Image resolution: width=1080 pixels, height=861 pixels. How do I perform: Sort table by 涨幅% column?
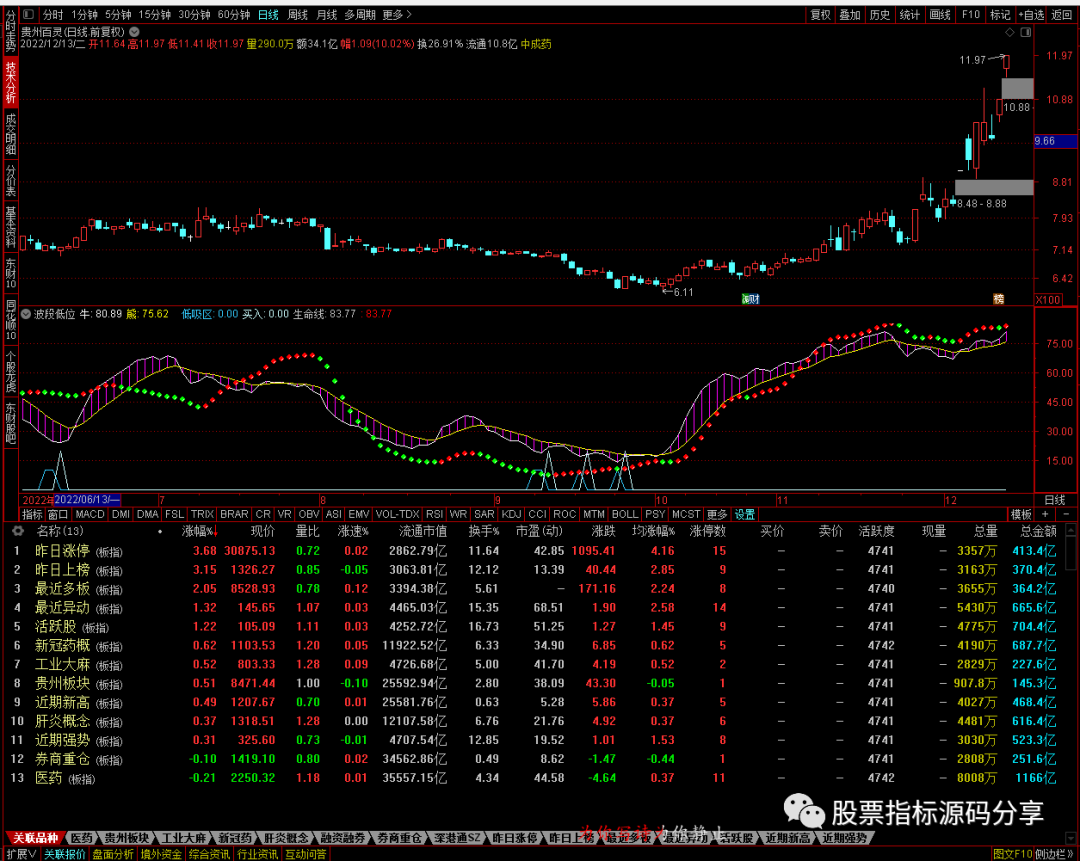click(x=198, y=531)
